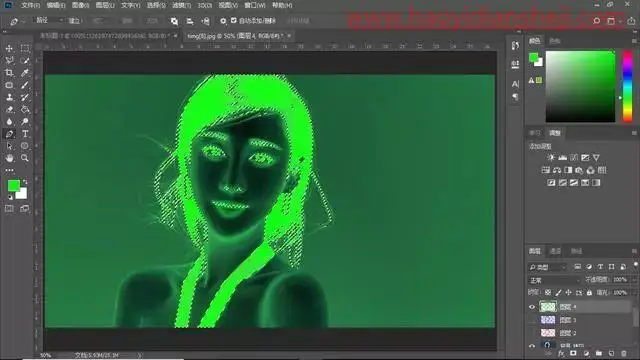Viewport: 640px width, 360px height.
Task: Toggle lock all padlock icon
Action: coord(589,293)
